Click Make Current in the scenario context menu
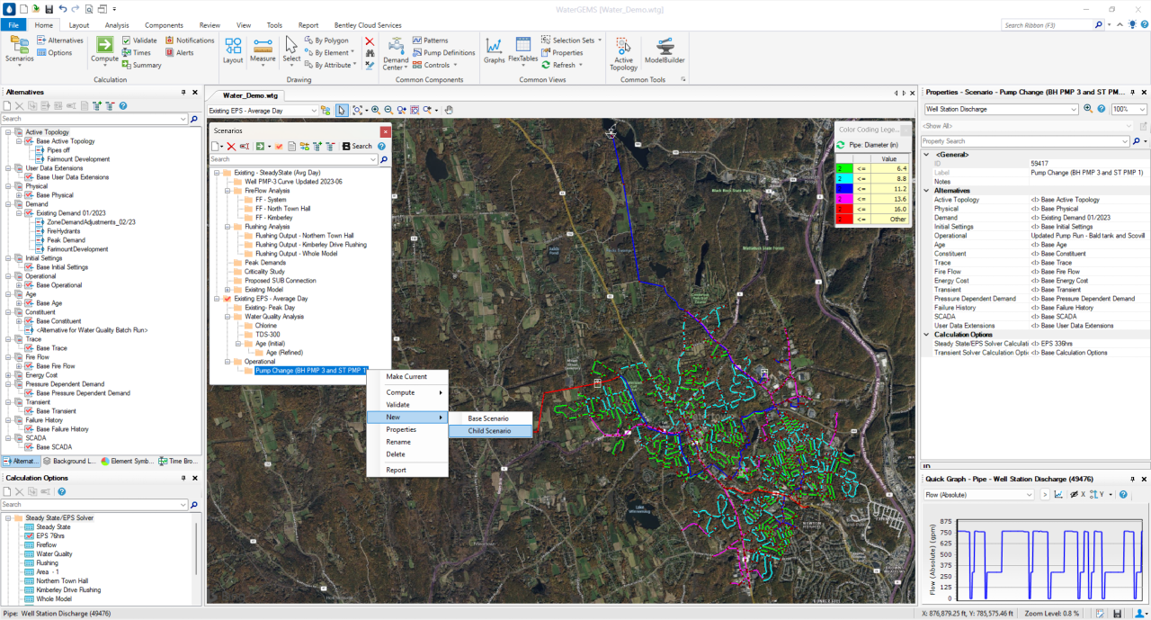Viewport: 1151px width, 620px height. [408, 377]
